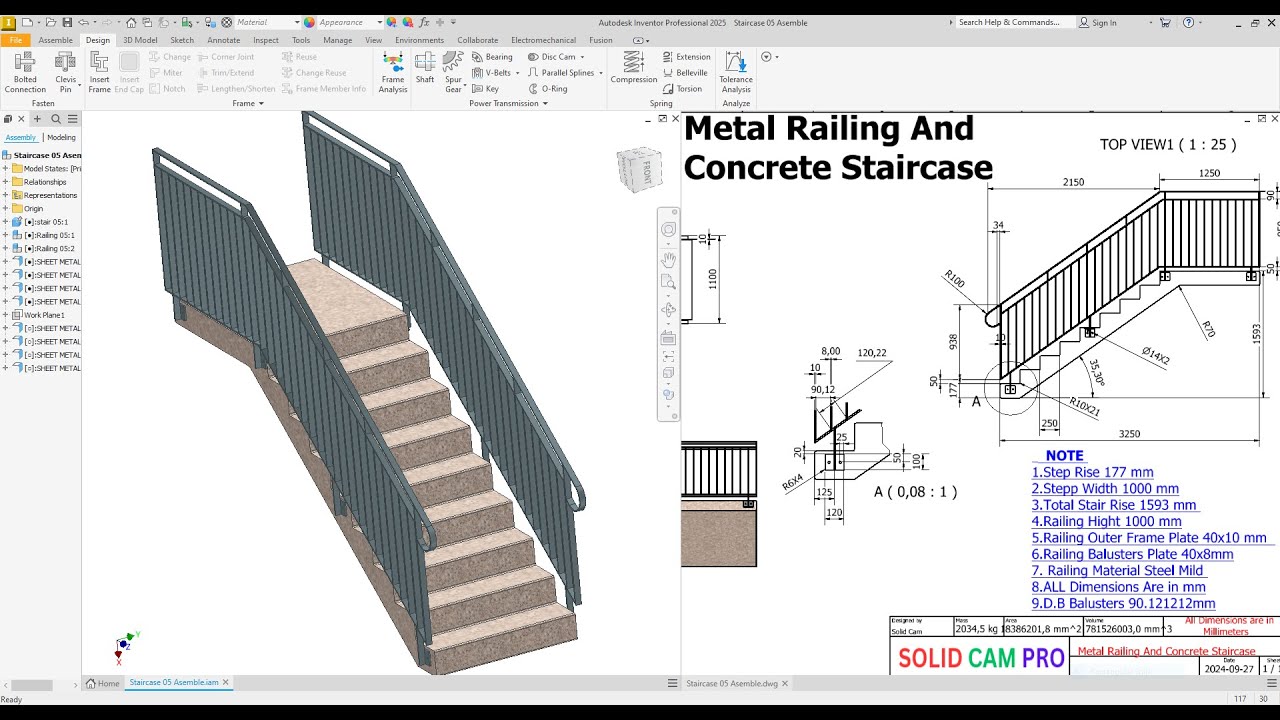
Task: Select the Staircase 05 Asemble root node
Action: point(42,155)
